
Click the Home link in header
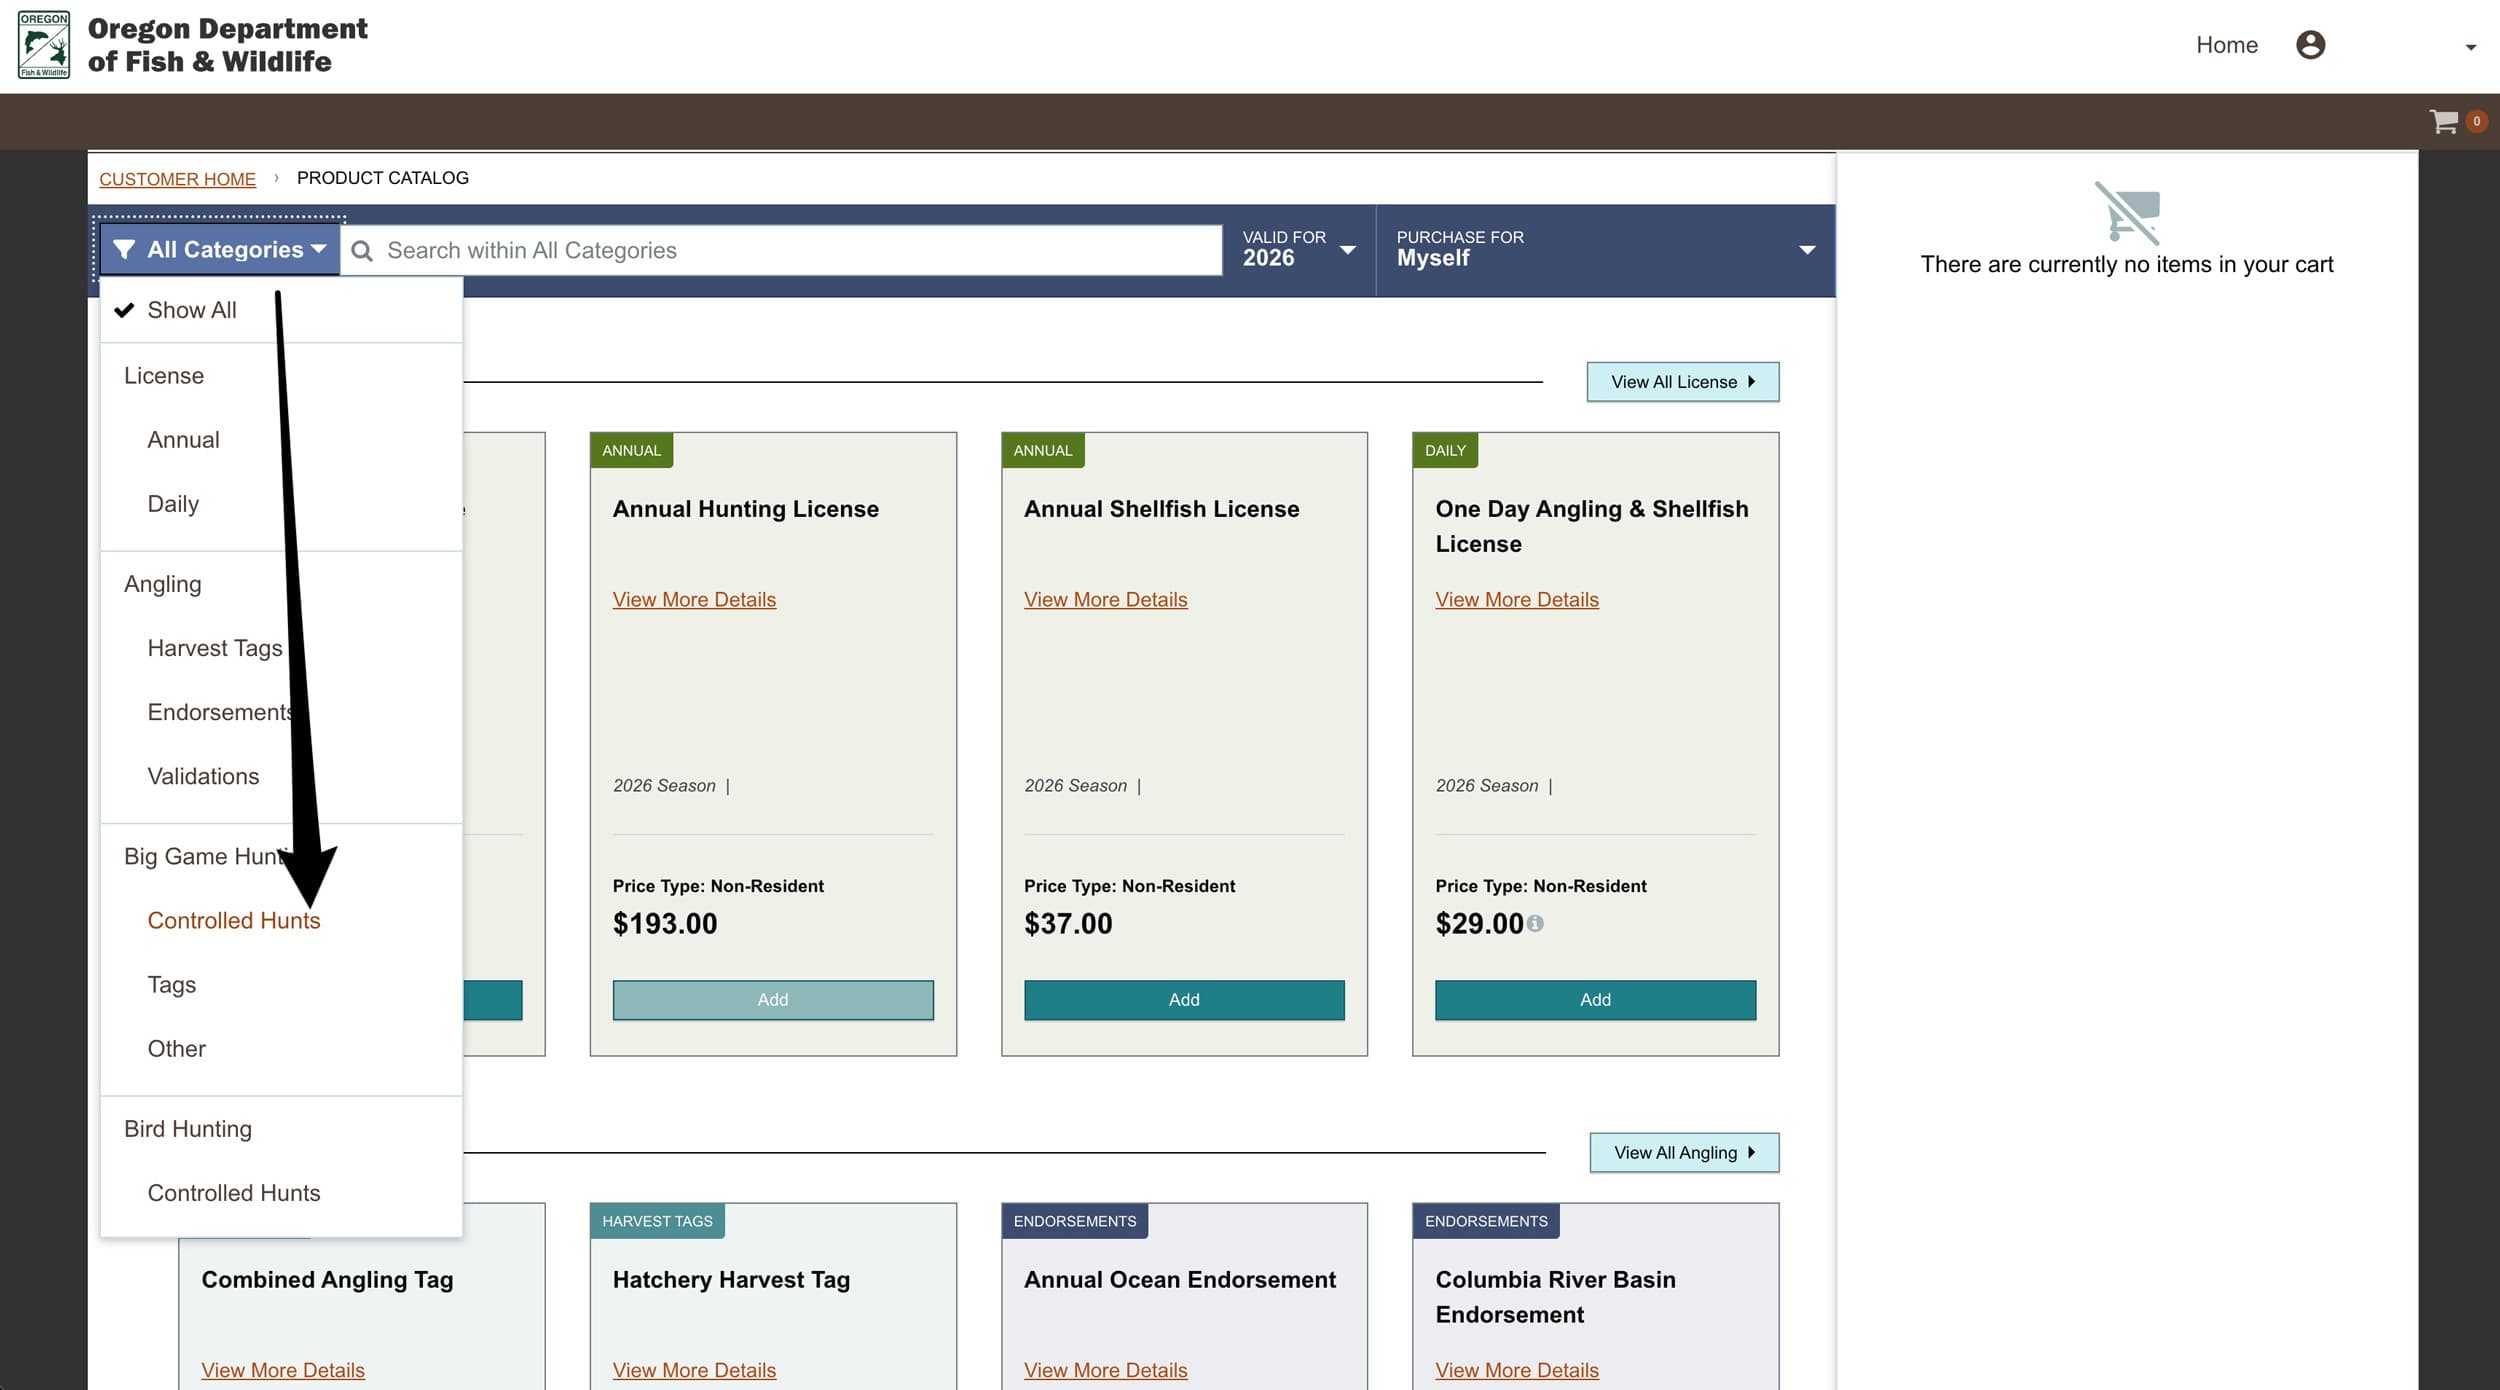click(2226, 45)
